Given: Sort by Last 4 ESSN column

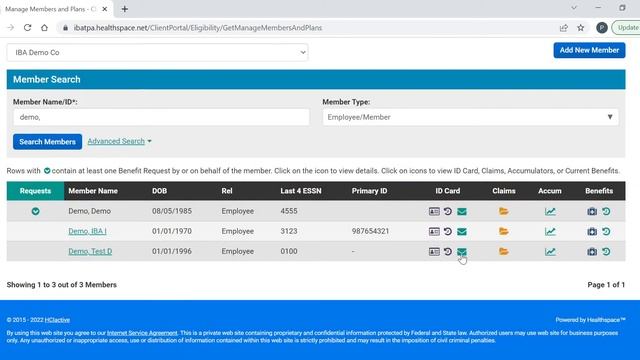Looking at the screenshot, I should [x=301, y=191].
